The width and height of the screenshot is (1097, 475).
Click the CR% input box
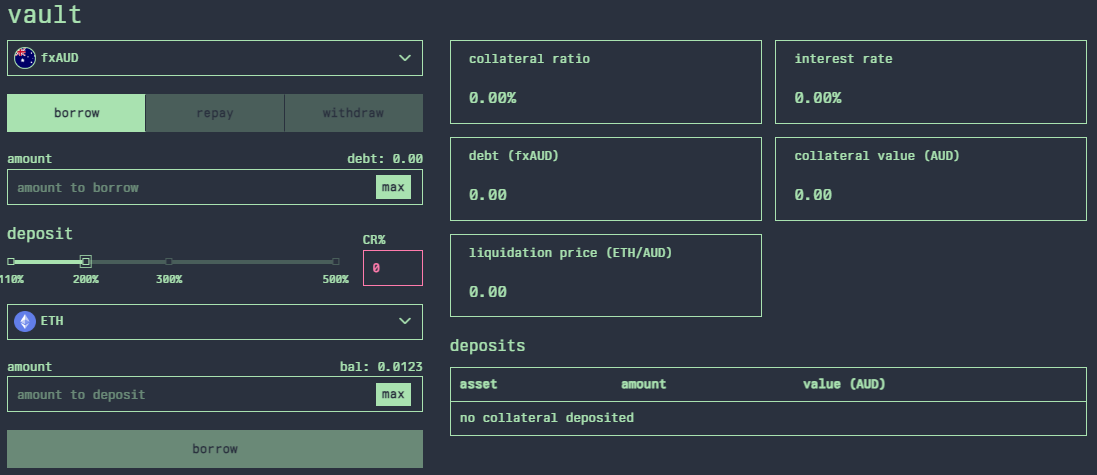click(392, 268)
